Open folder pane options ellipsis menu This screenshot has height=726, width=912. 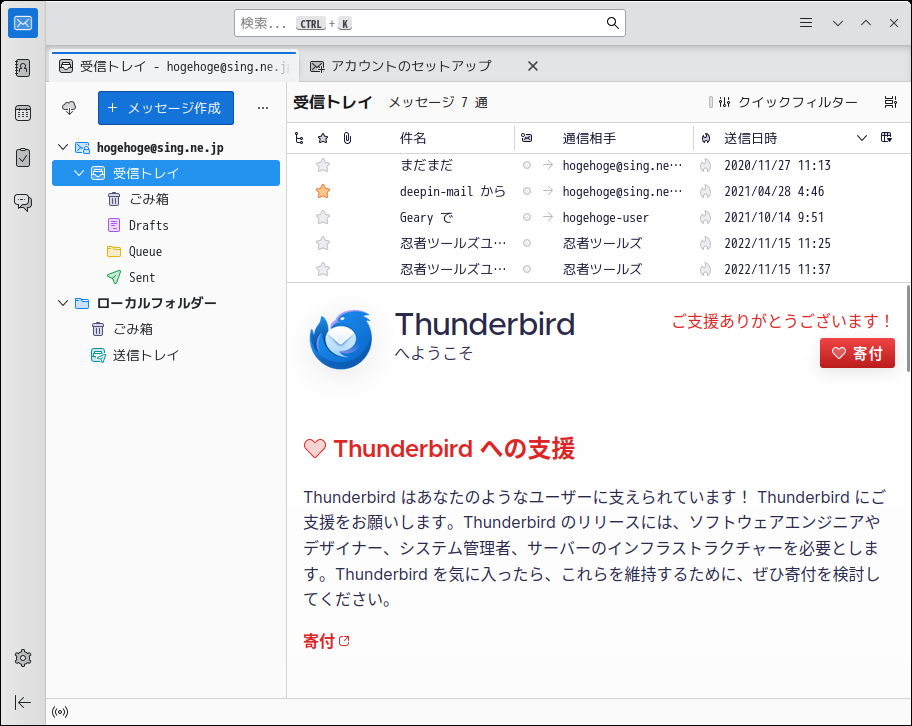(x=263, y=108)
